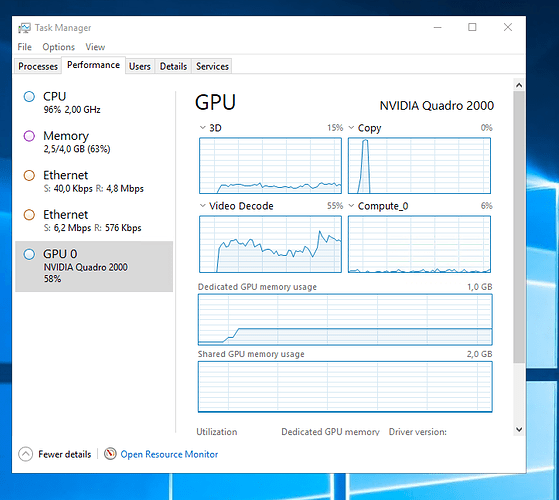
Task: Select GPU 0 NVIDIA Quadro 2000 item
Action: (x=94, y=266)
